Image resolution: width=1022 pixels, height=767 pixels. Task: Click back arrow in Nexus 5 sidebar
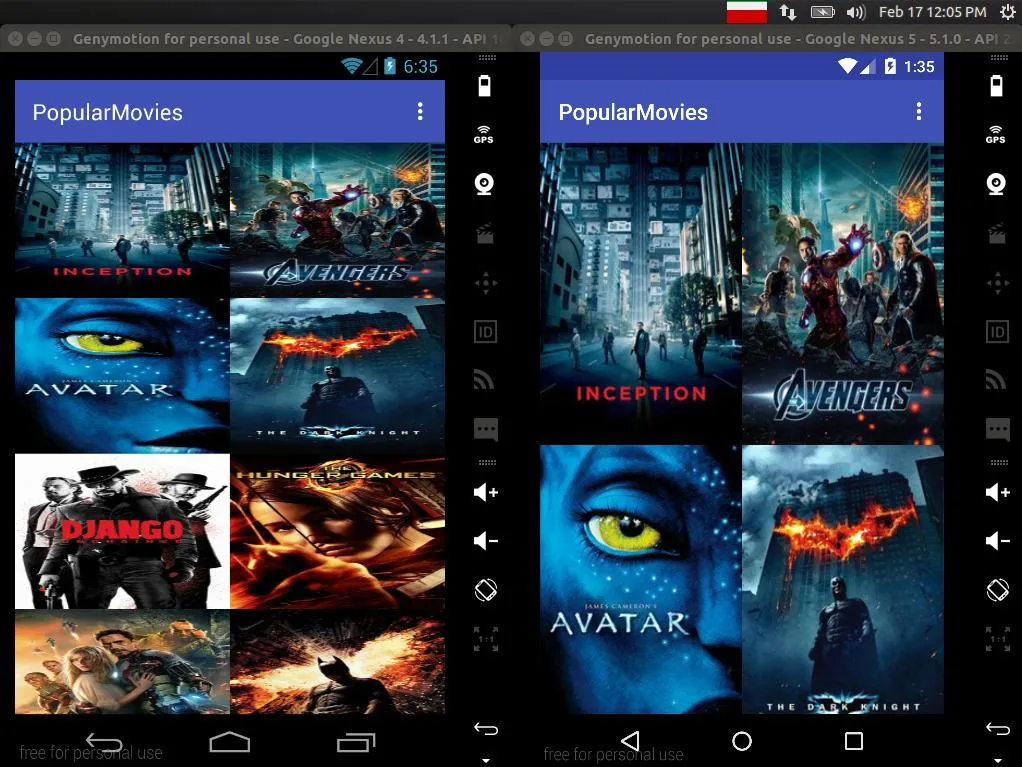[x=998, y=729]
